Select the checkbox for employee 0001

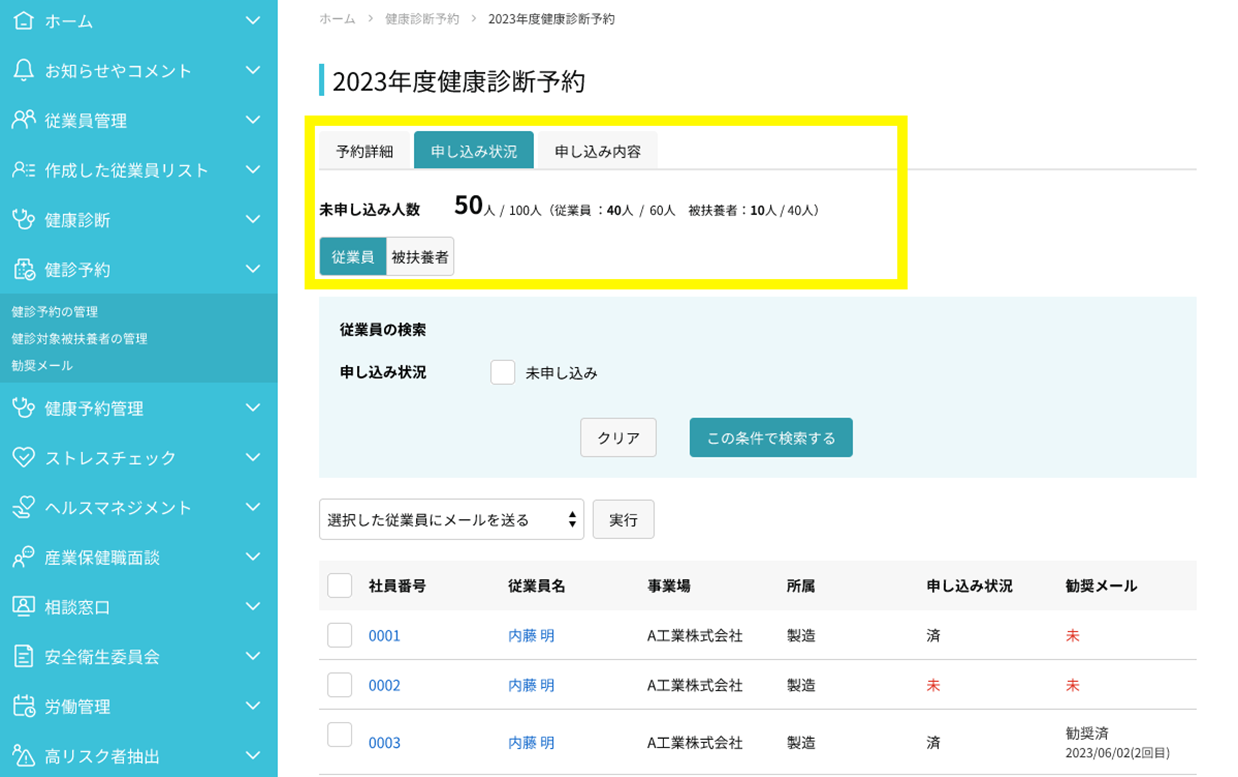tap(340, 635)
